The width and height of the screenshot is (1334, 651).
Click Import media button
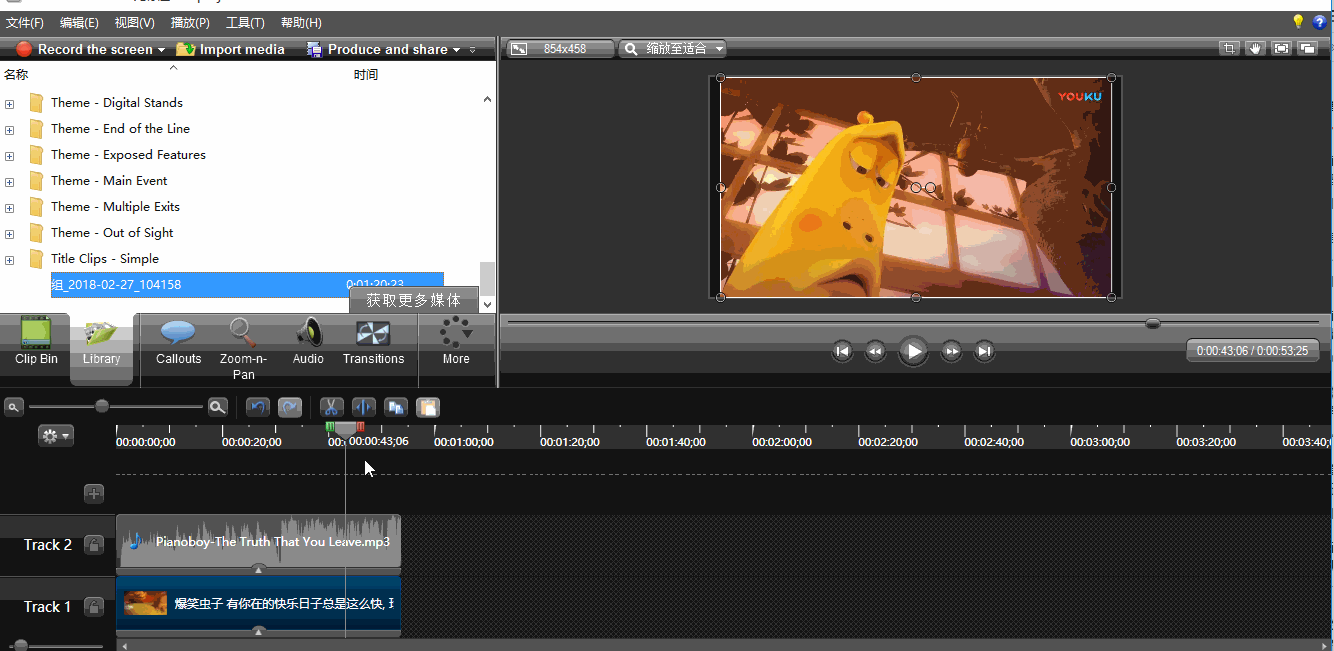(x=230, y=49)
